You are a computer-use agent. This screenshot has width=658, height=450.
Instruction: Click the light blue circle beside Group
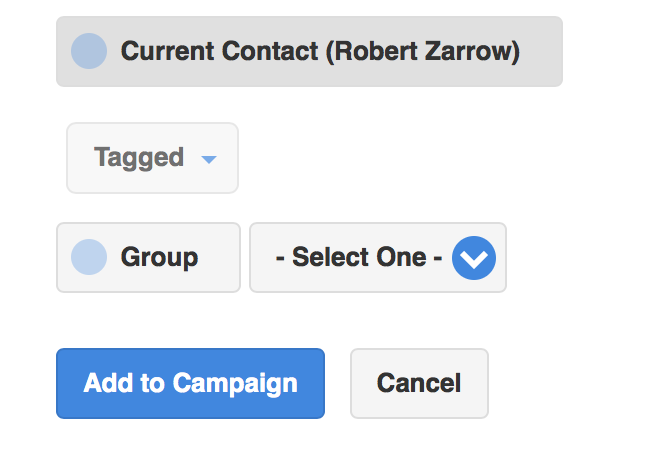tap(89, 257)
